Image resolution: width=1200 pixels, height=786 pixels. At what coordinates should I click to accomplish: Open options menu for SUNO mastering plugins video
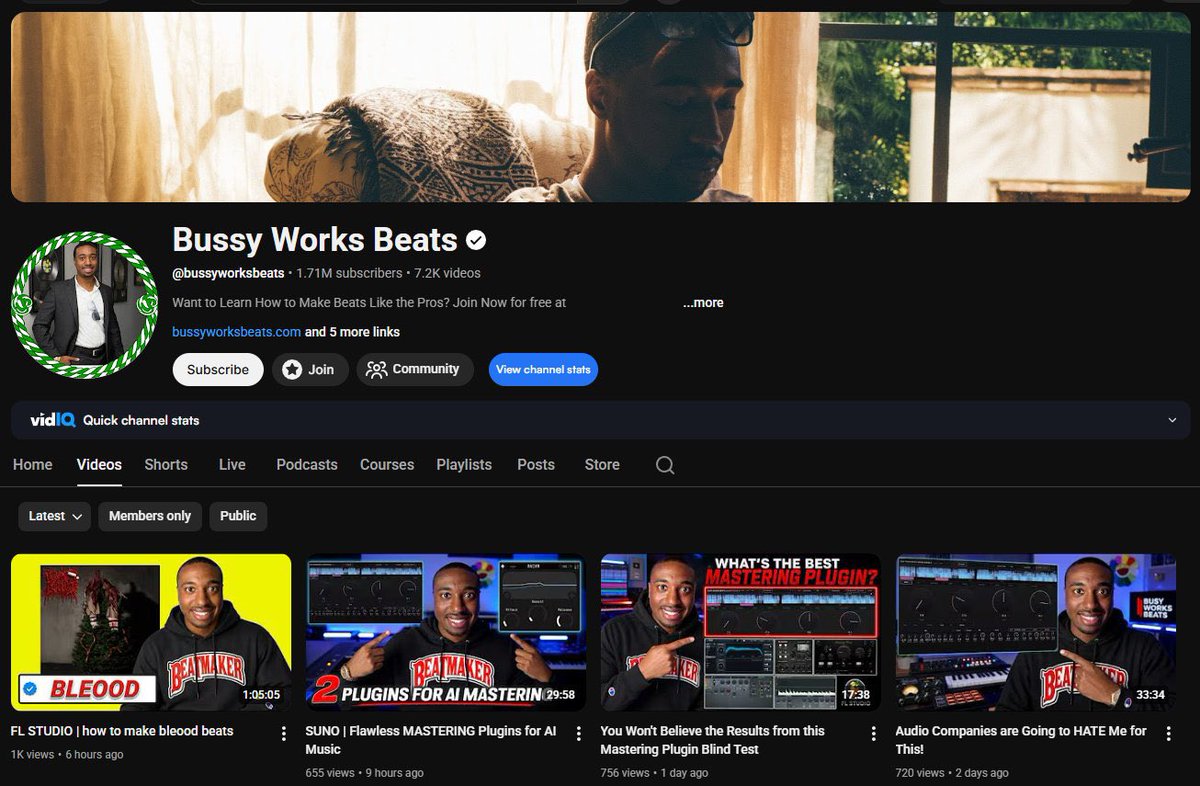pos(579,733)
